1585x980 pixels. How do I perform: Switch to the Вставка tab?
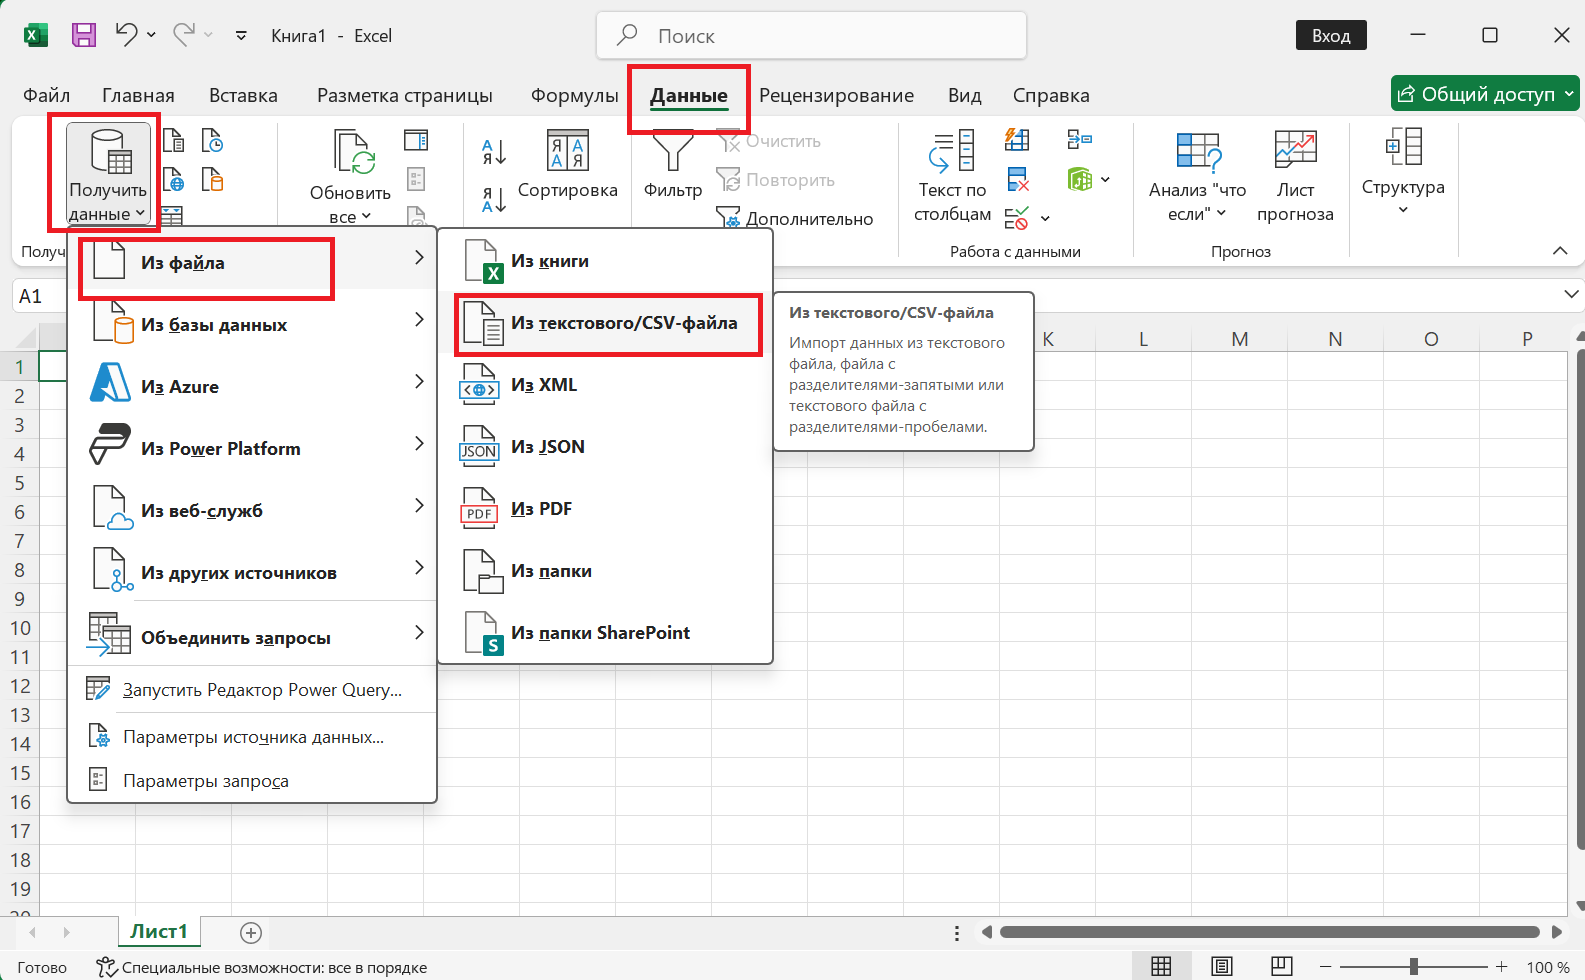click(x=243, y=95)
